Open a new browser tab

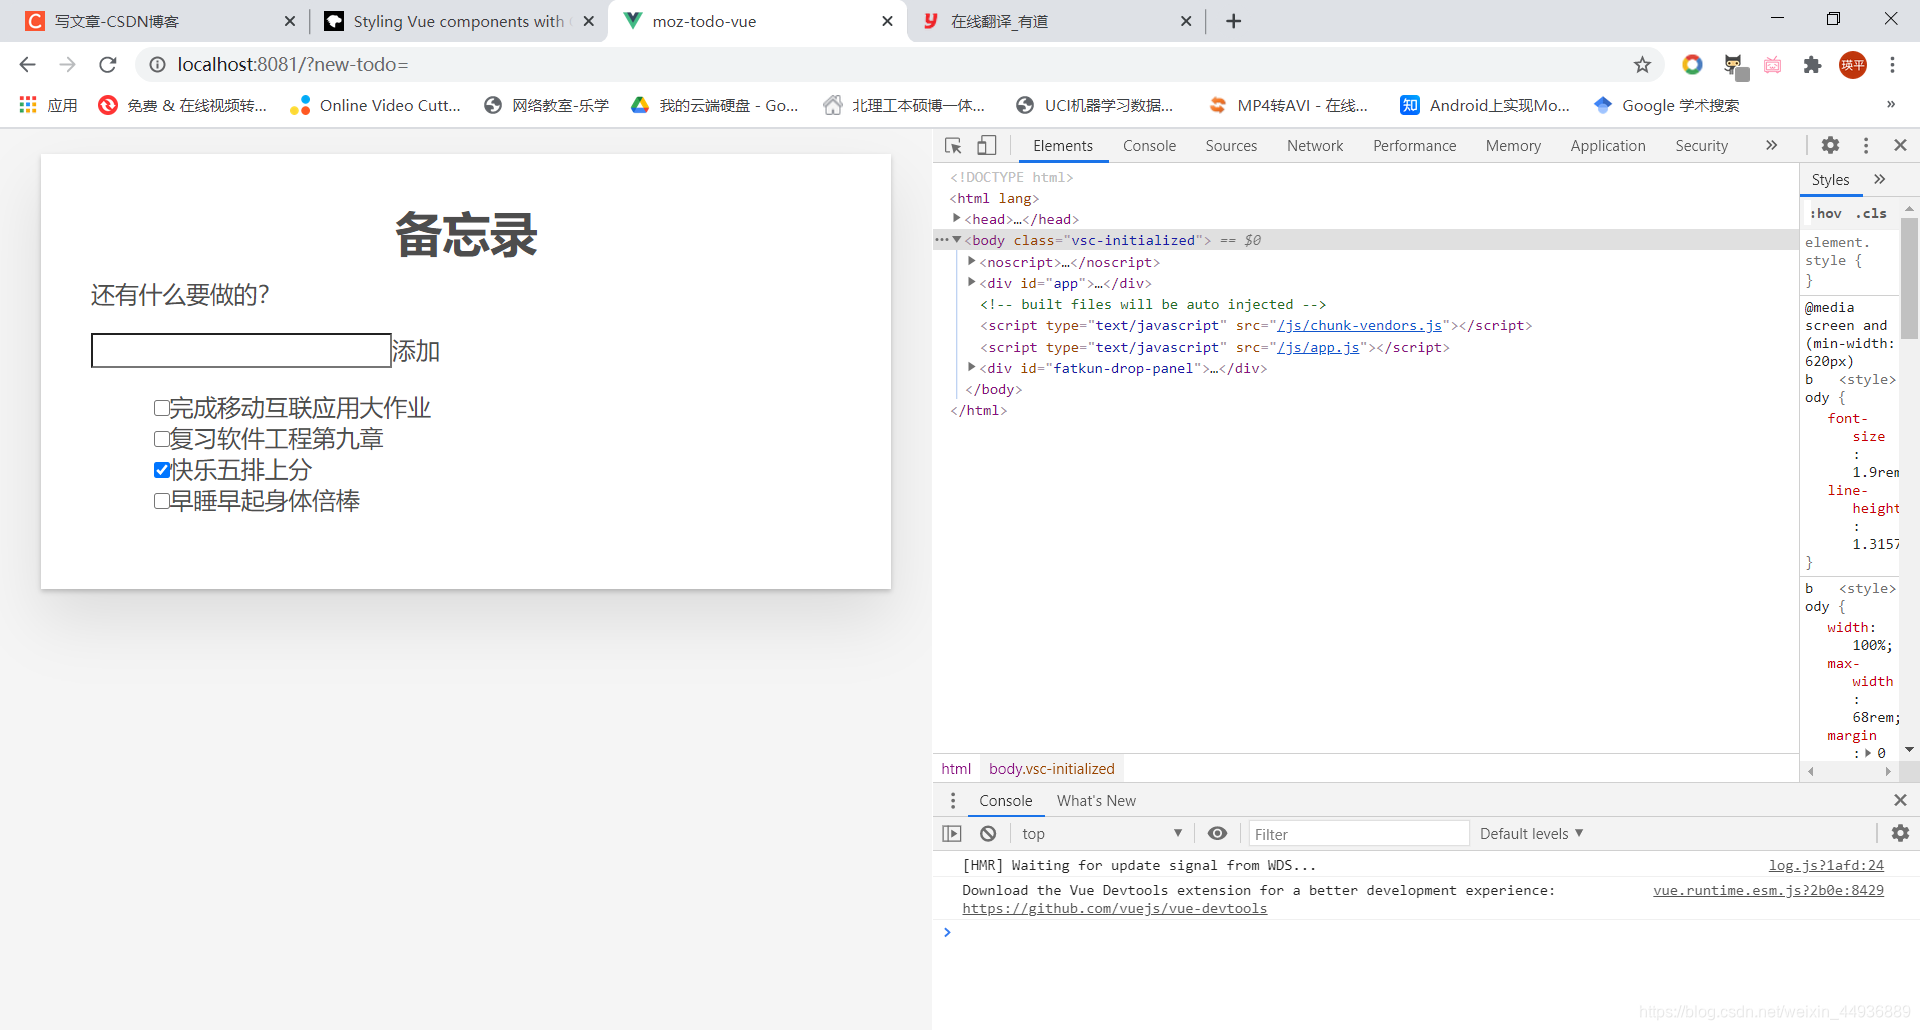point(1234,21)
